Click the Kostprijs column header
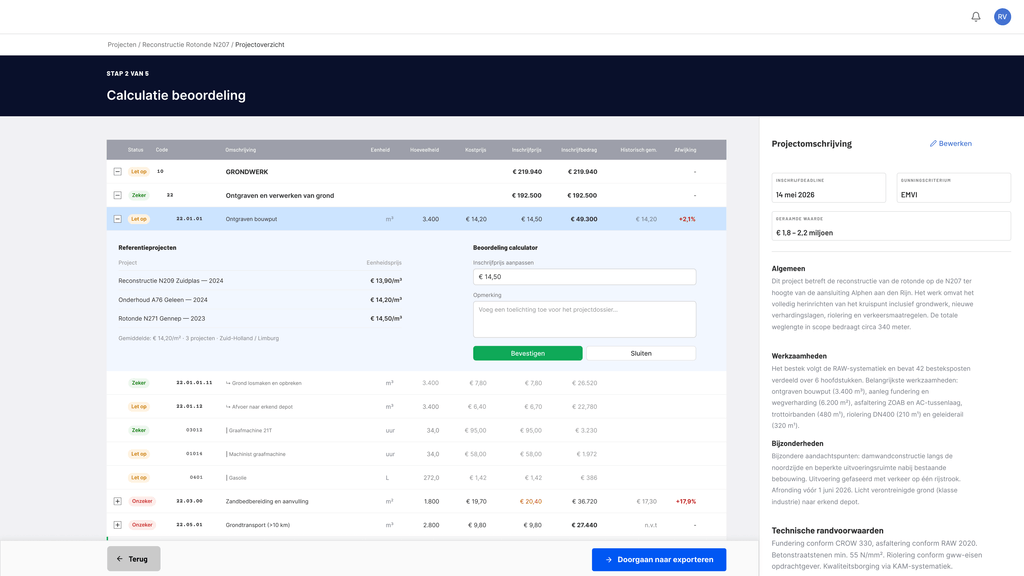This screenshot has width=1024, height=576. pos(475,150)
